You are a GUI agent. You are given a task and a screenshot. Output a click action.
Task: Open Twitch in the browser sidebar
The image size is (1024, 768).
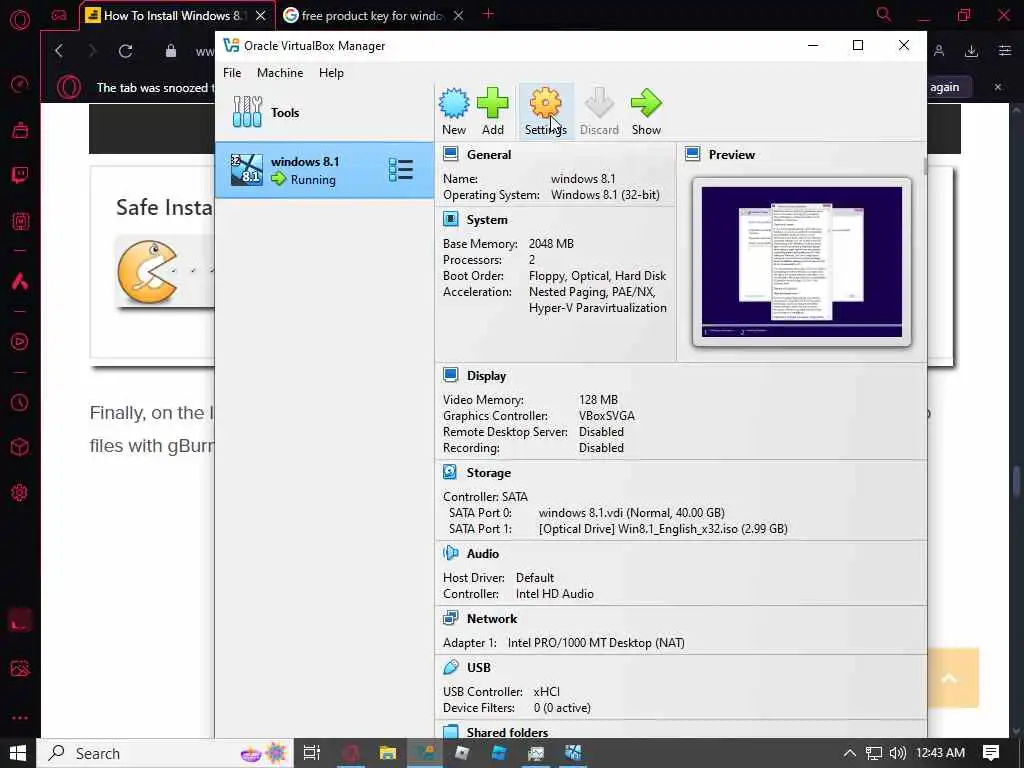[x=20, y=176]
